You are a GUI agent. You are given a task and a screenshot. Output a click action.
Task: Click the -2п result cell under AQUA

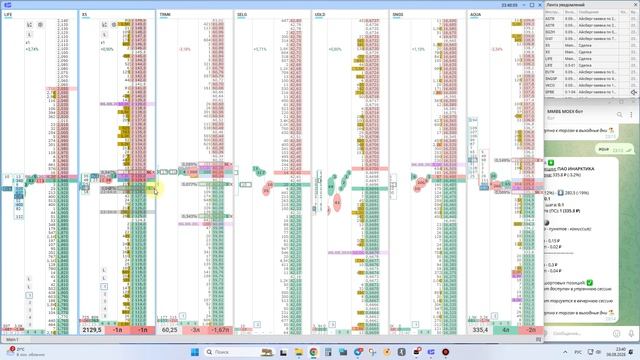pyautogui.click(x=531, y=330)
